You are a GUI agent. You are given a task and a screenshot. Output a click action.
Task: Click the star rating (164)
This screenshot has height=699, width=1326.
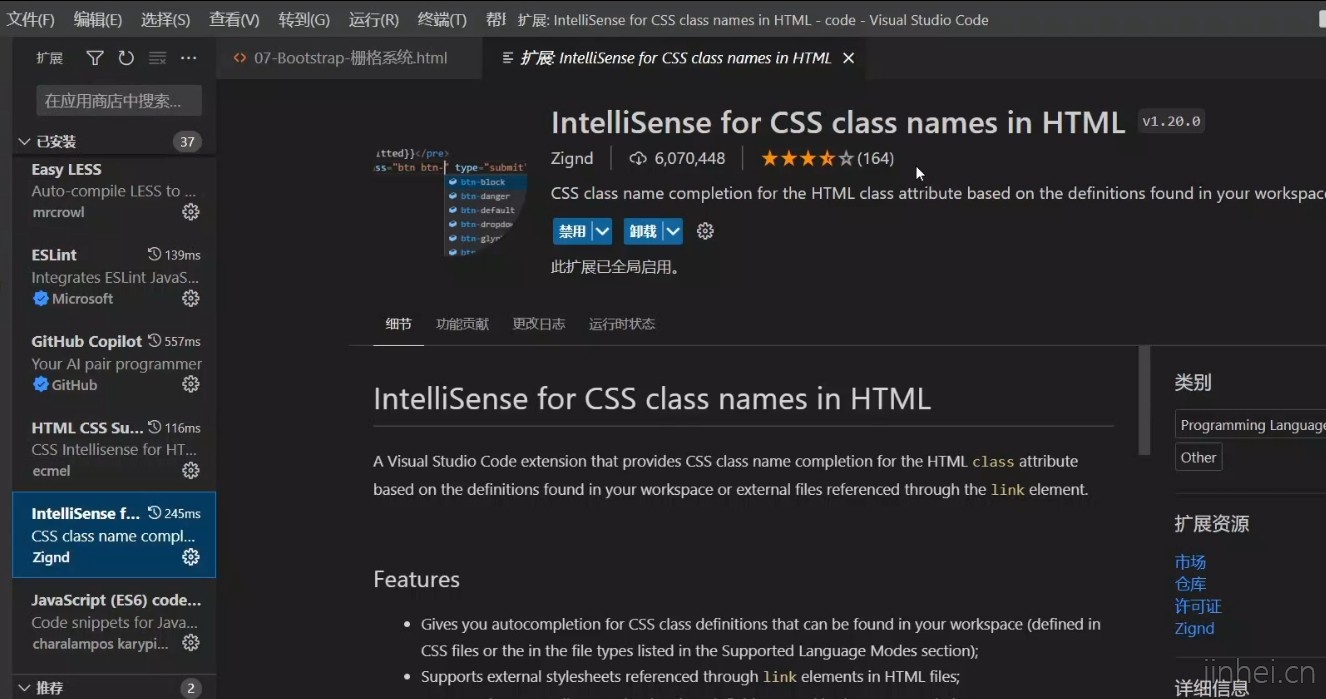coord(827,158)
